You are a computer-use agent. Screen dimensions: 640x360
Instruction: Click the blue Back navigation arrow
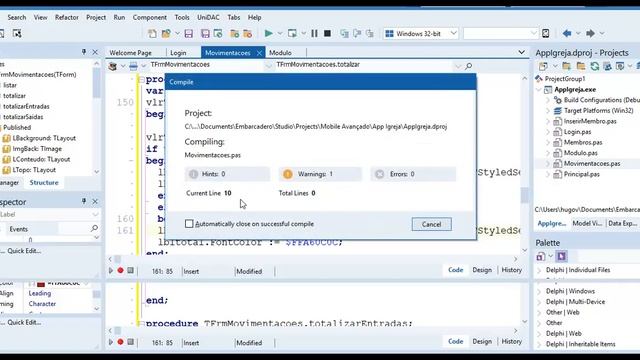pos(567,33)
